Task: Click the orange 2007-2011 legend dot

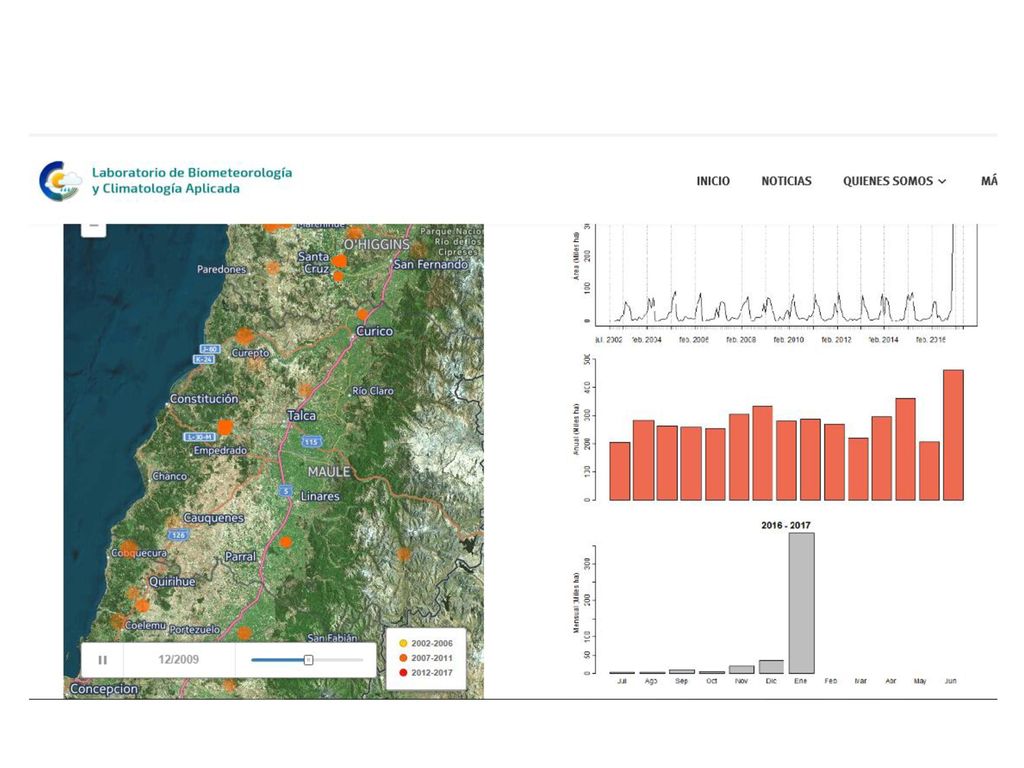Action: pos(403,658)
